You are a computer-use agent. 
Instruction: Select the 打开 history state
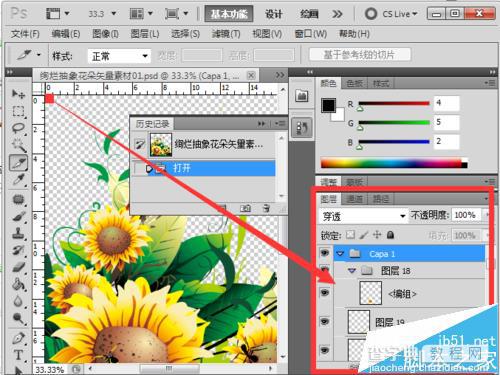point(204,168)
